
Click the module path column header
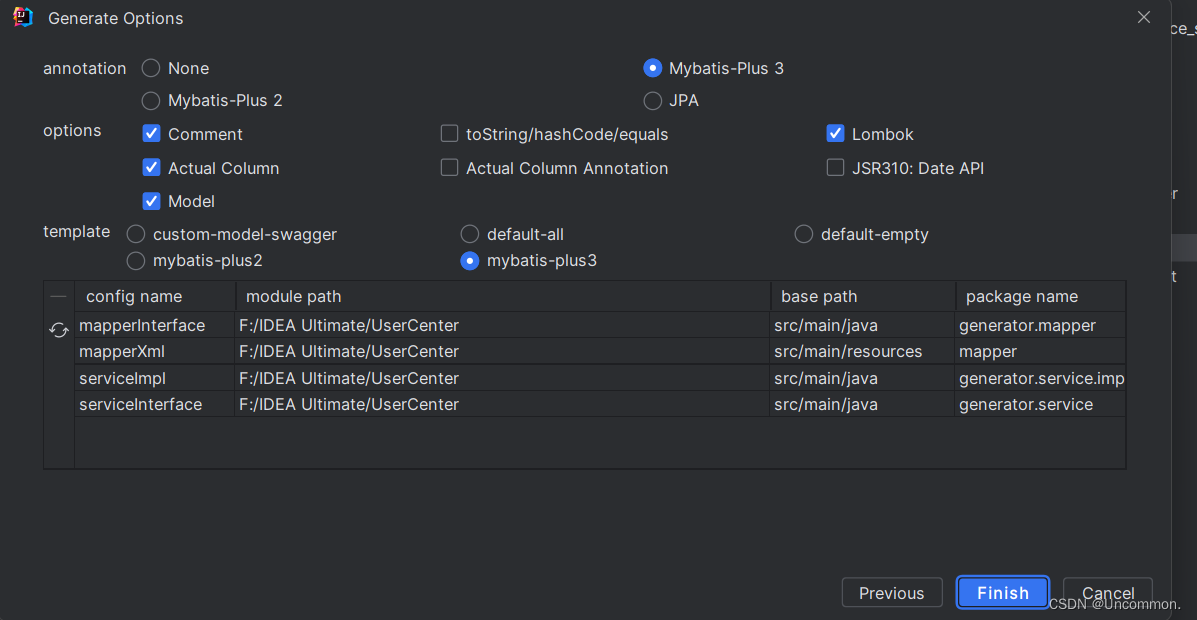coord(502,296)
